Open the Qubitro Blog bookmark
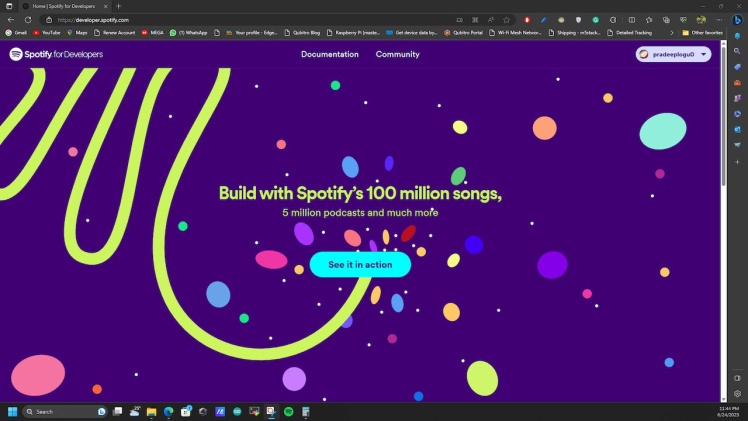 pyautogui.click(x=302, y=33)
